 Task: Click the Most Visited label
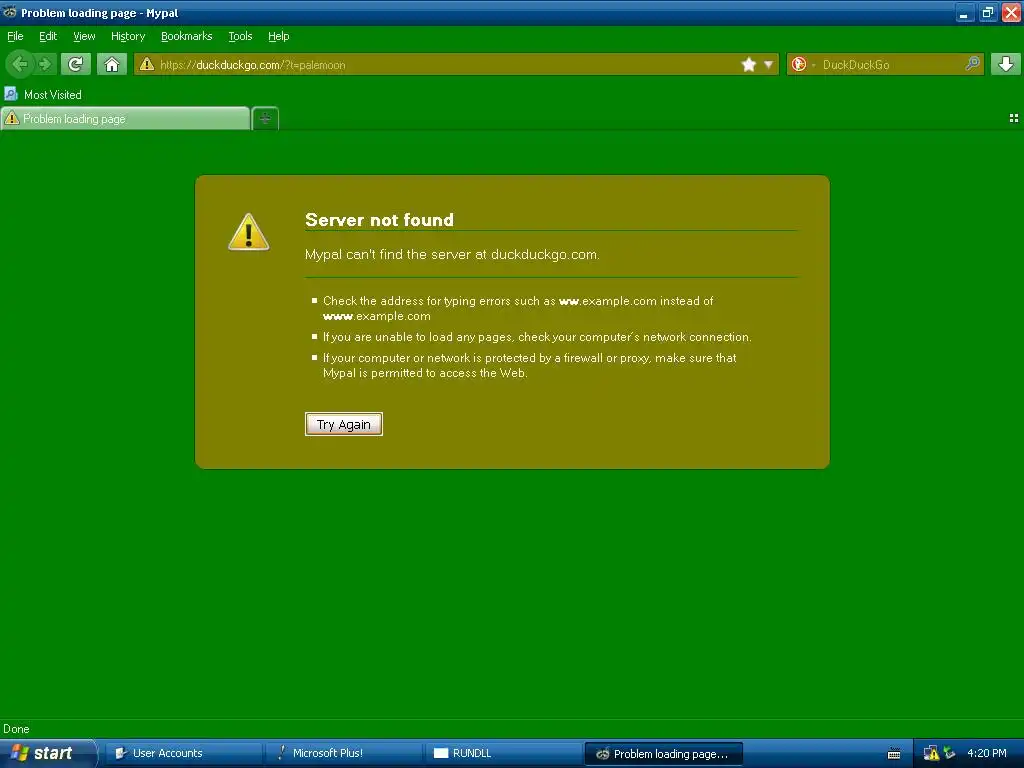pyautogui.click(x=53, y=94)
